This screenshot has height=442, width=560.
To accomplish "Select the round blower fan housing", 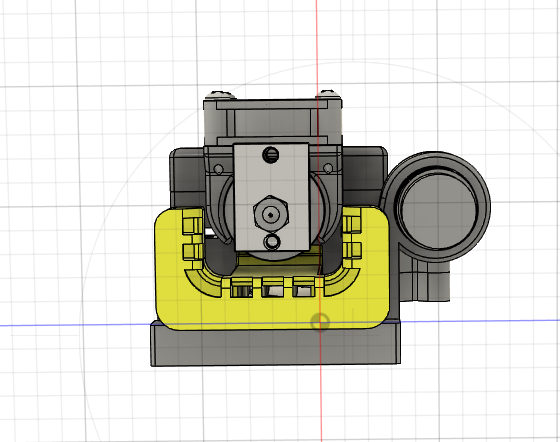I will coord(437,207).
